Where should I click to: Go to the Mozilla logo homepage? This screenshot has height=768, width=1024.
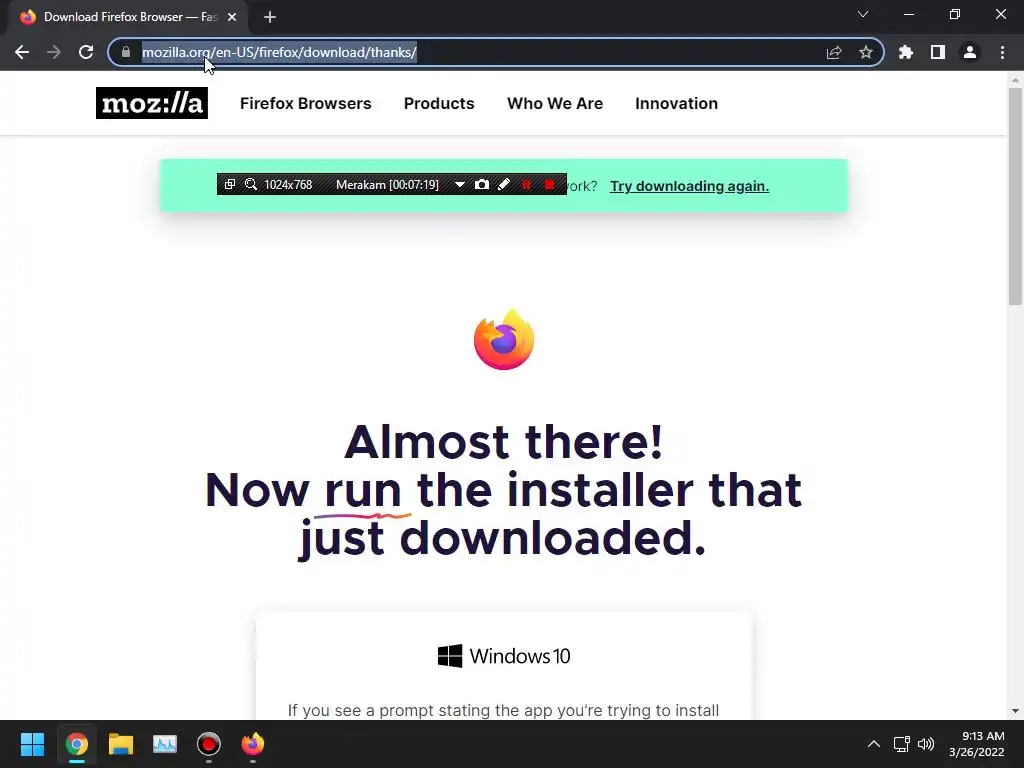tap(152, 103)
